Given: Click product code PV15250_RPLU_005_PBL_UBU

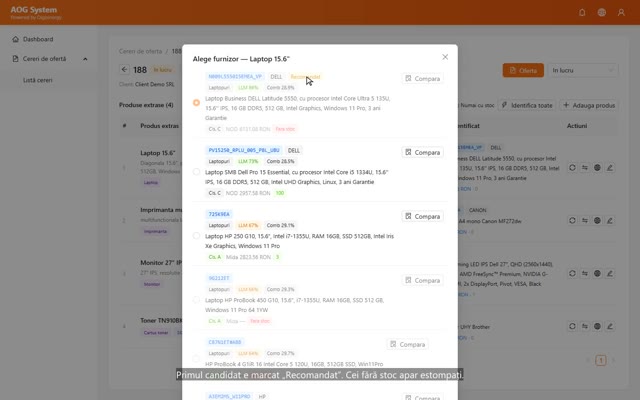Looking at the screenshot, I should [244, 150].
